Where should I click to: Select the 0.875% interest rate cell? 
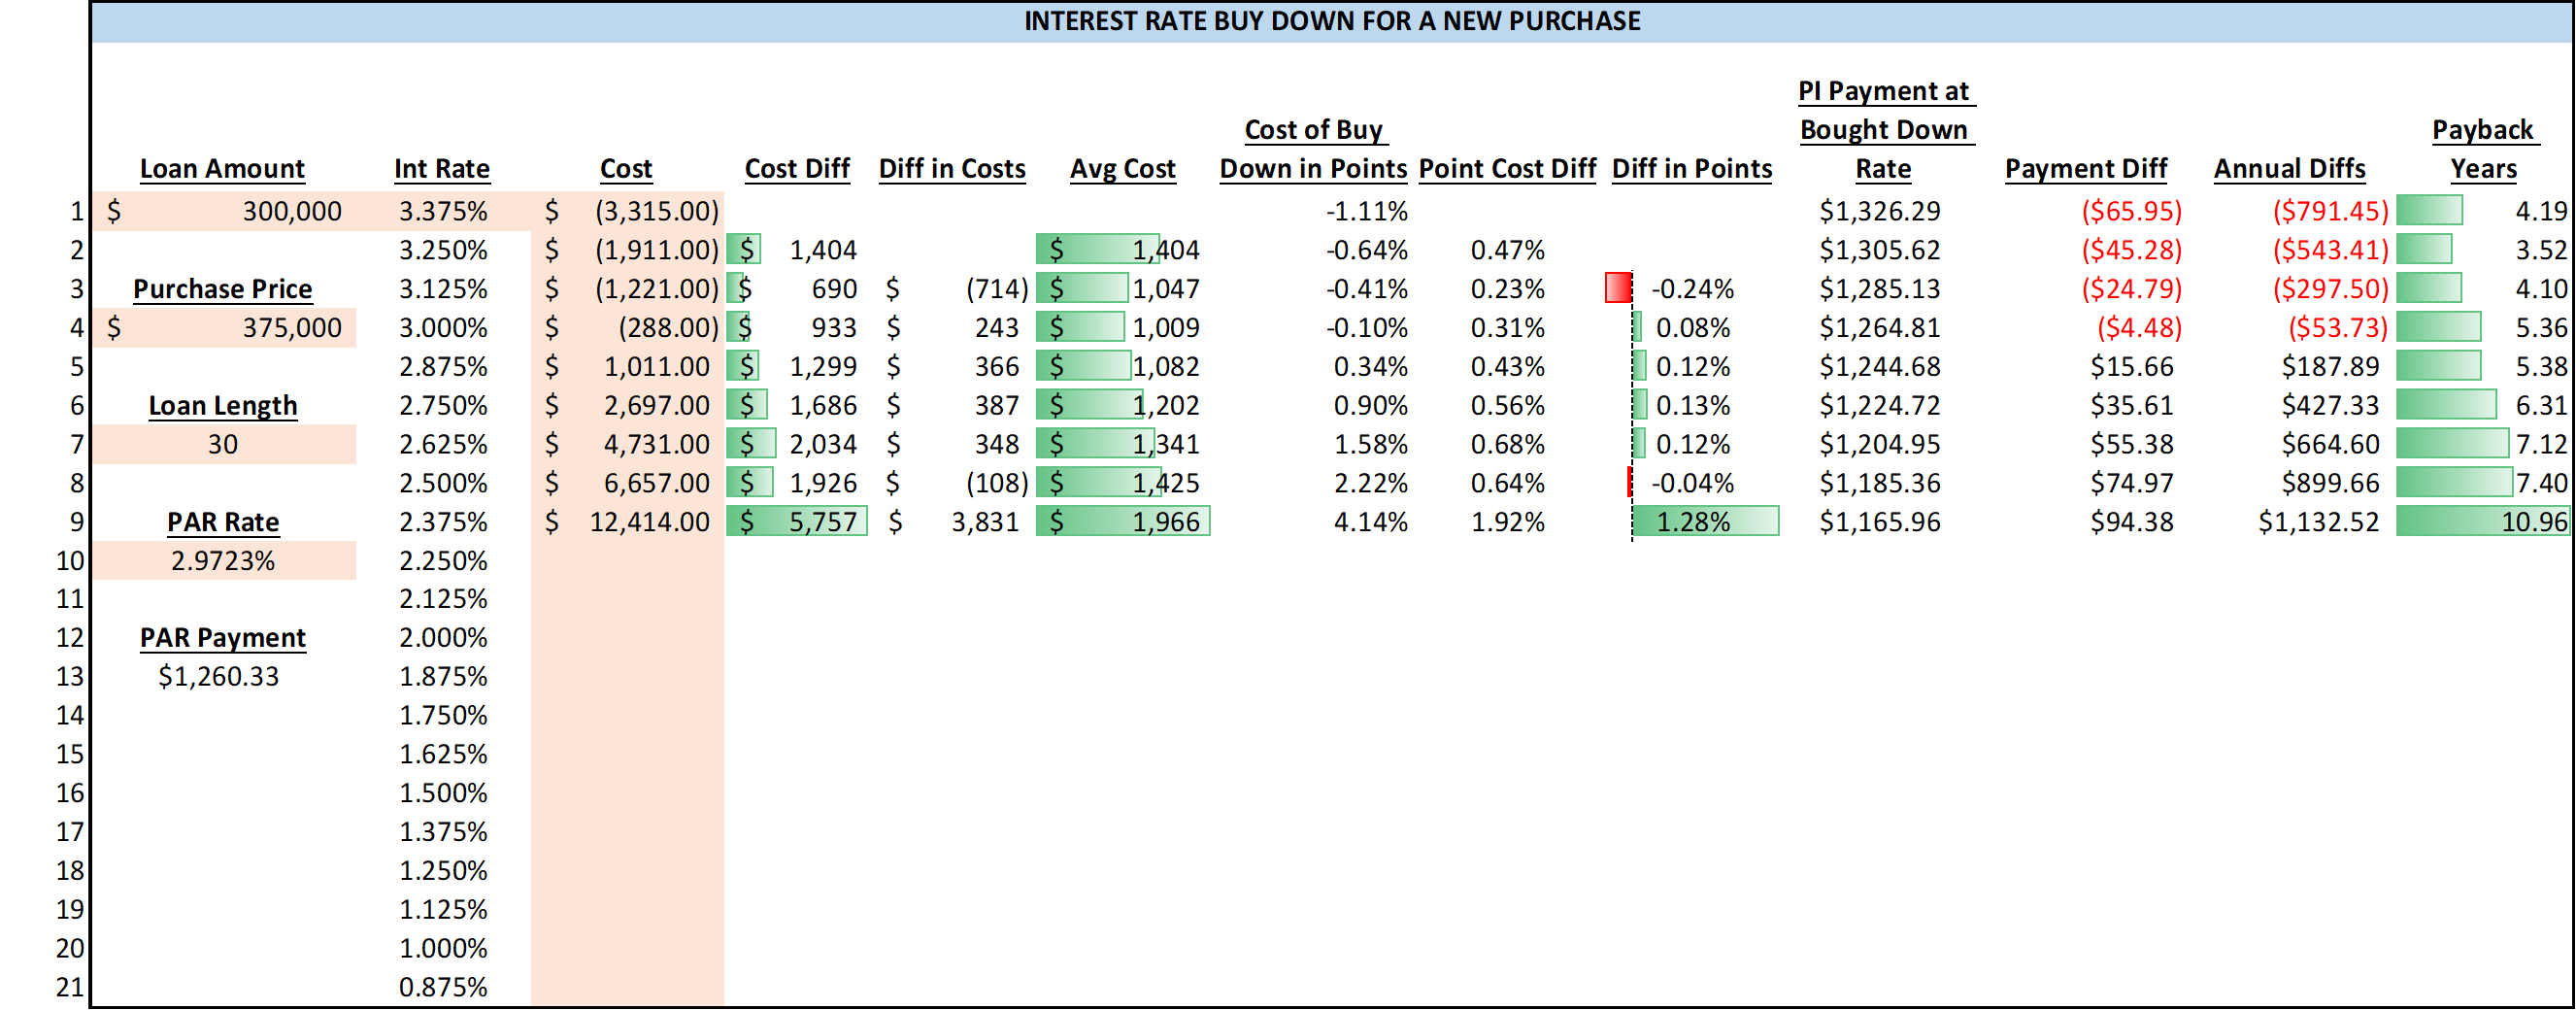click(442, 987)
